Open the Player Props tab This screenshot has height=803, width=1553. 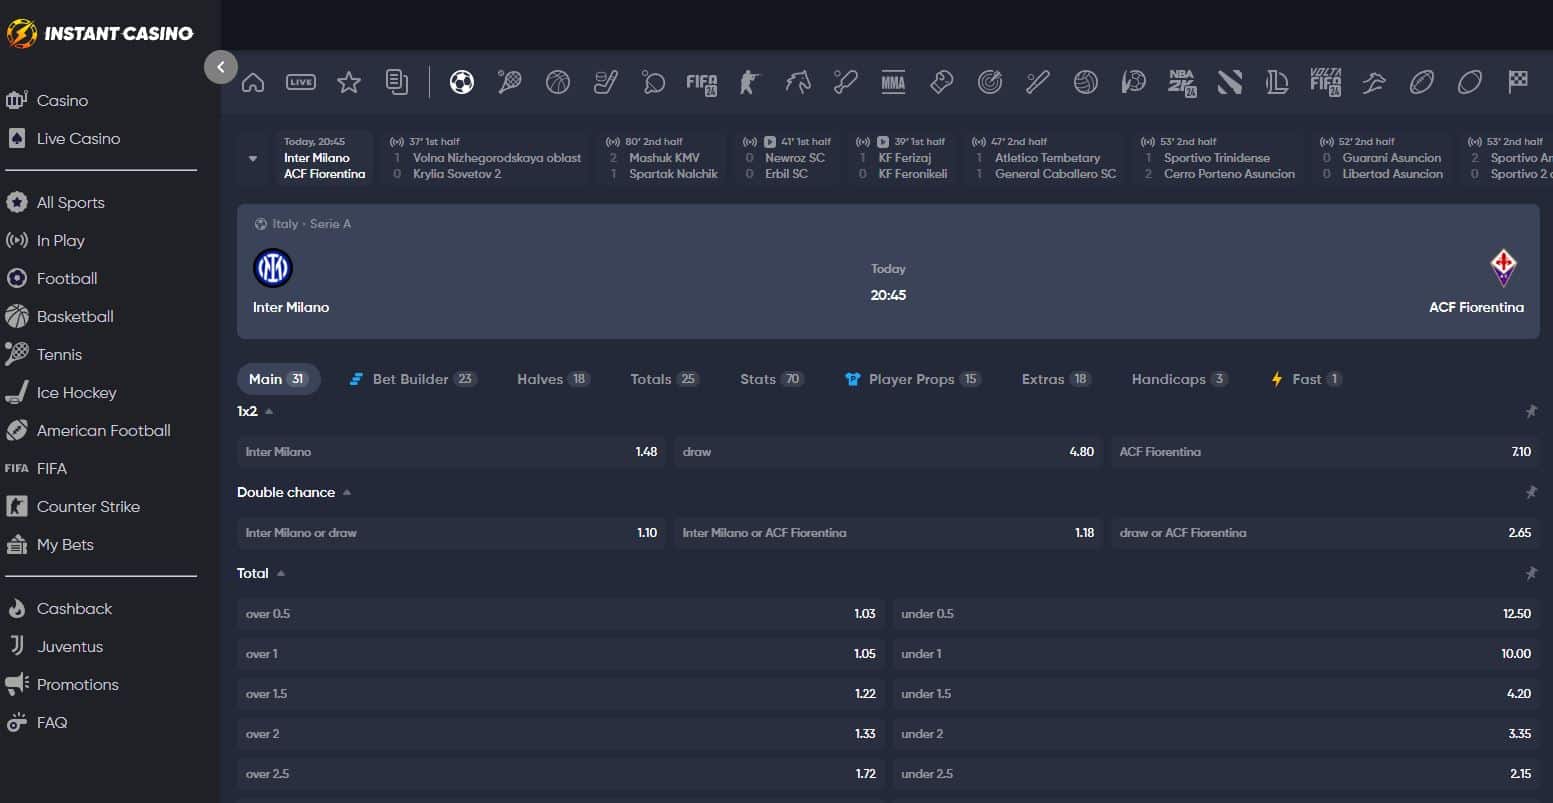912,379
